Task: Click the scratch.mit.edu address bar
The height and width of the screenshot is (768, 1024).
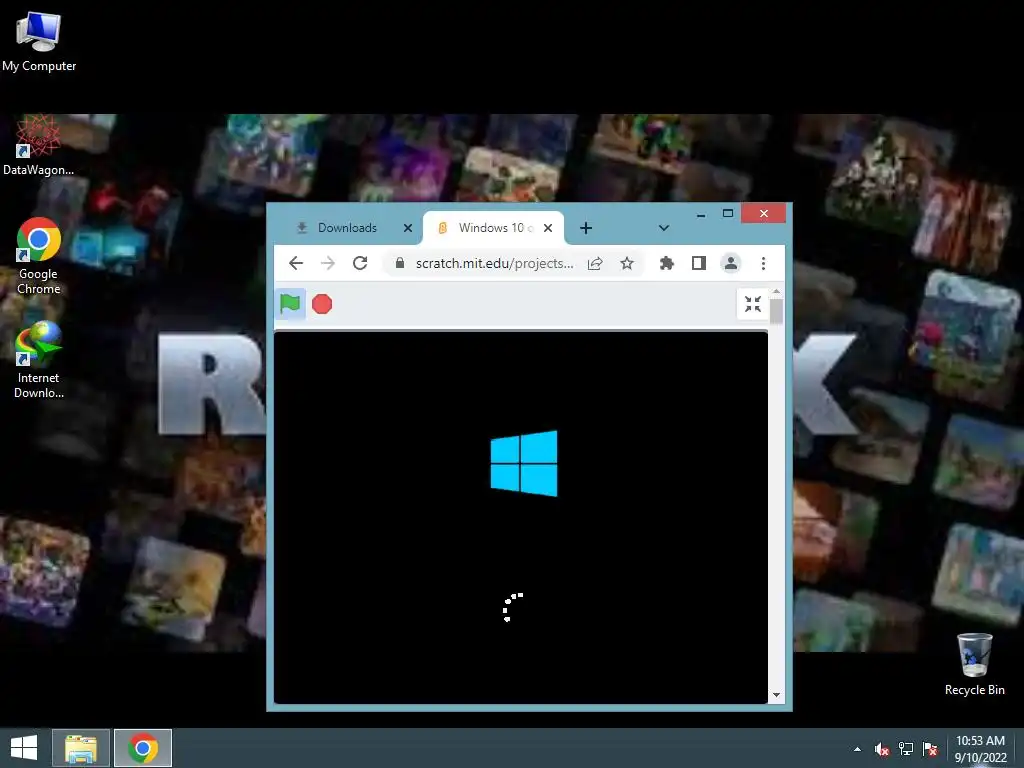Action: pos(494,263)
